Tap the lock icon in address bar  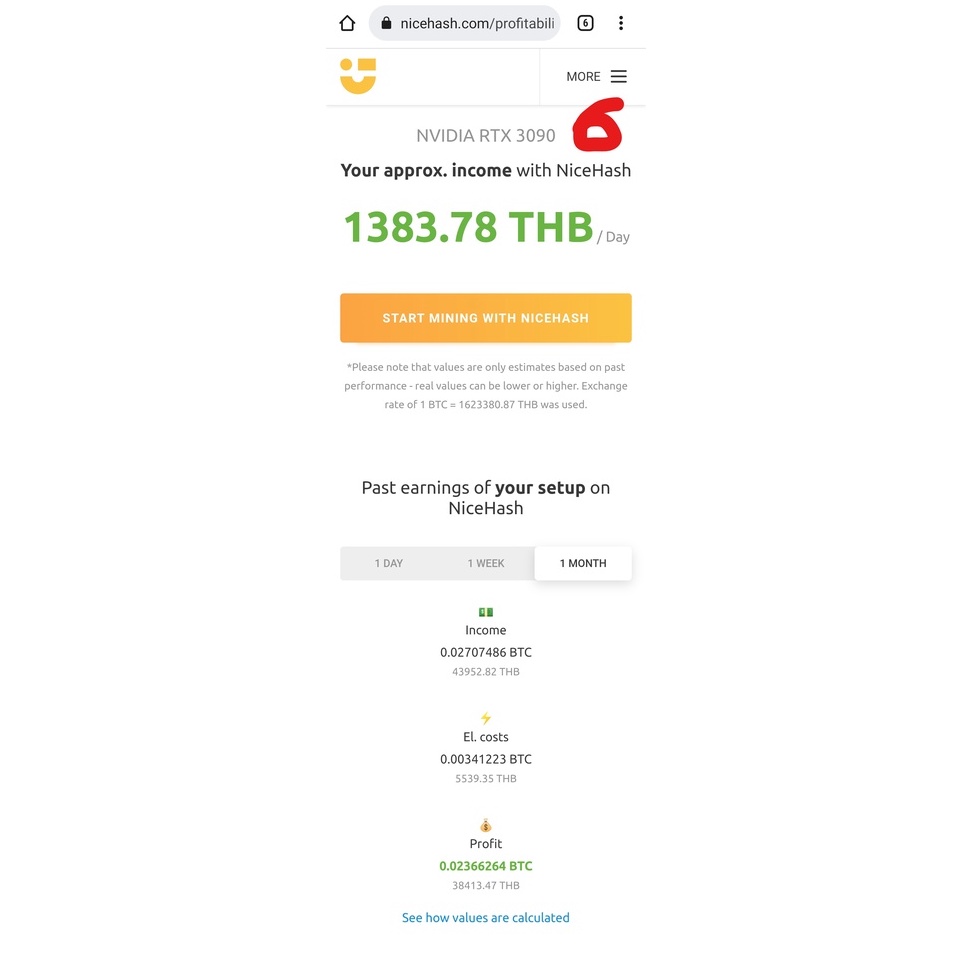coord(386,24)
